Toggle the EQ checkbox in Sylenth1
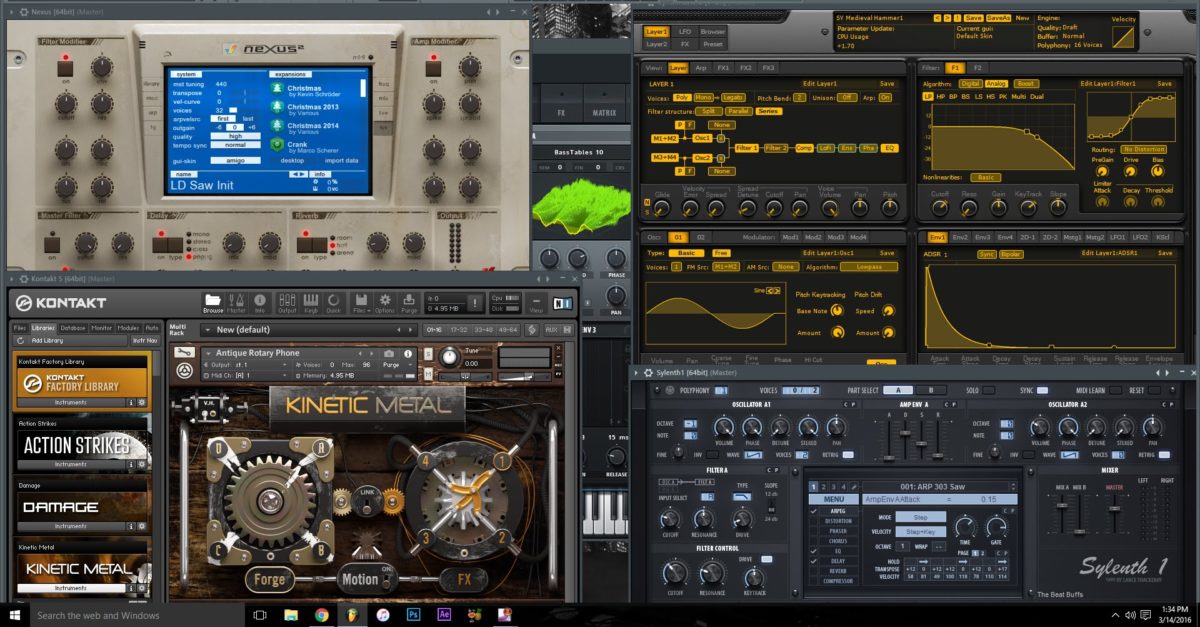Image resolution: width=1200 pixels, height=627 pixels. [x=815, y=551]
